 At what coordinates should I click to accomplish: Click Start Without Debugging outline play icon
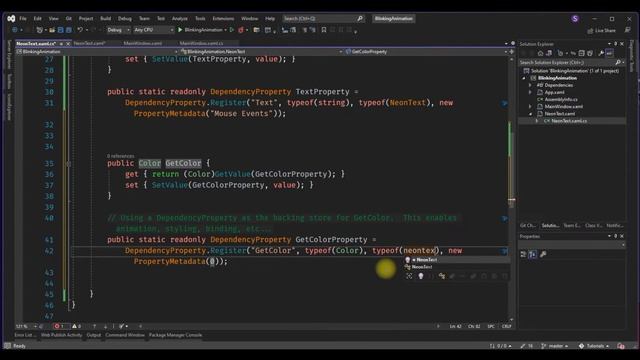[232, 30]
